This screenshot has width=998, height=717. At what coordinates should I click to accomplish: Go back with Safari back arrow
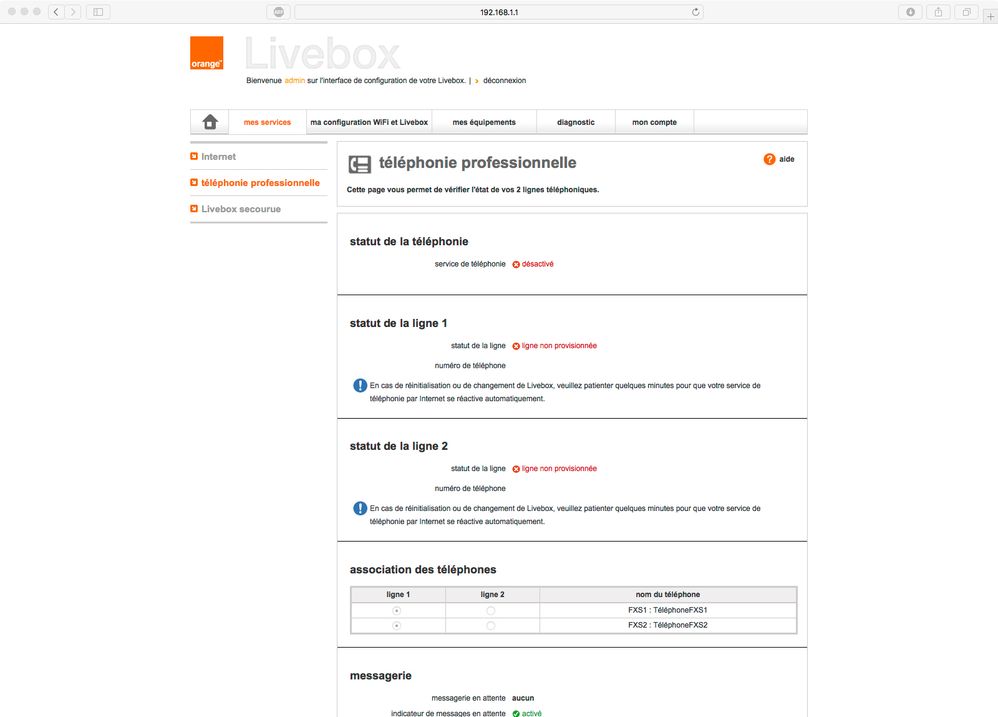(56, 12)
